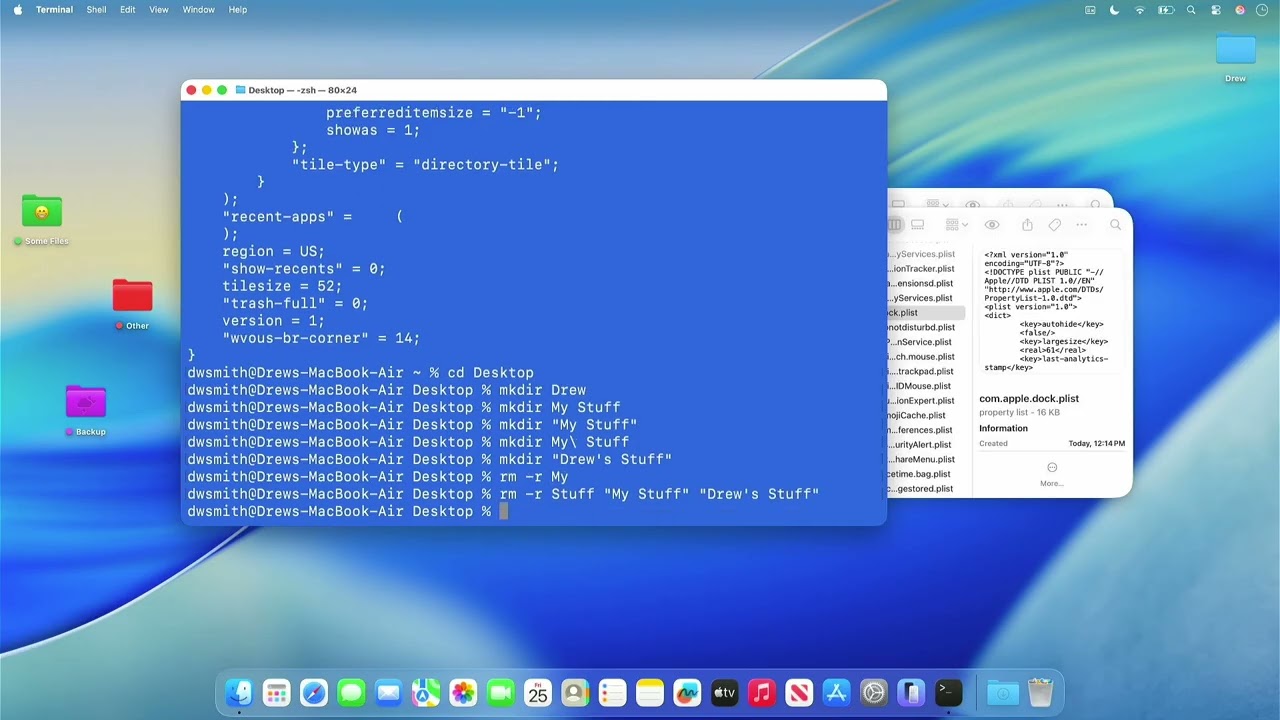Viewport: 1280px width, 720px height.
Task: Launch FaceTime from the Dock
Action: click(x=500, y=692)
